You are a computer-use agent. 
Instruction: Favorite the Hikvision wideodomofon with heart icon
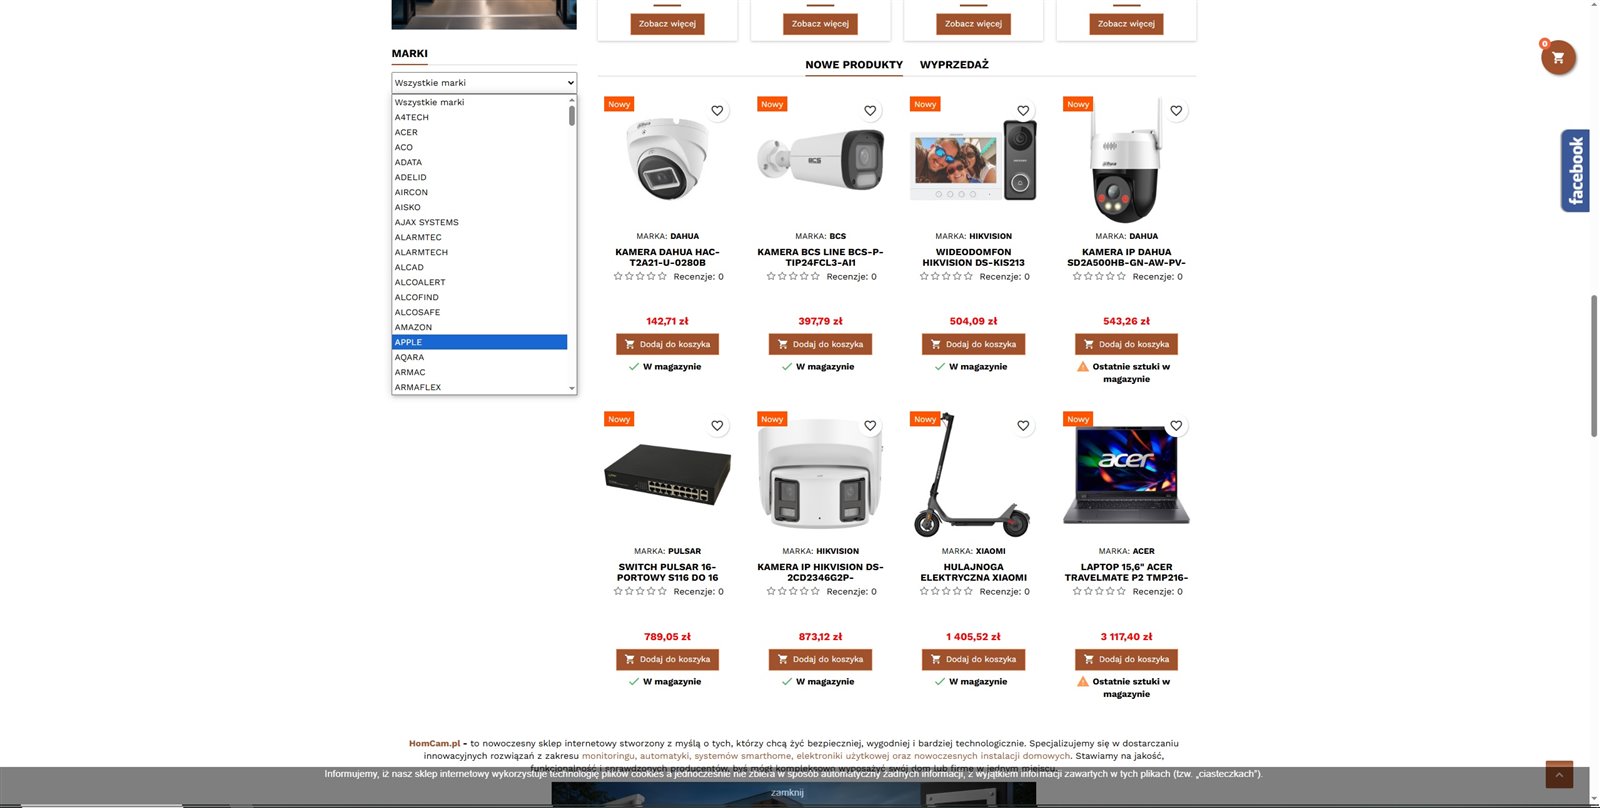click(1023, 111)
